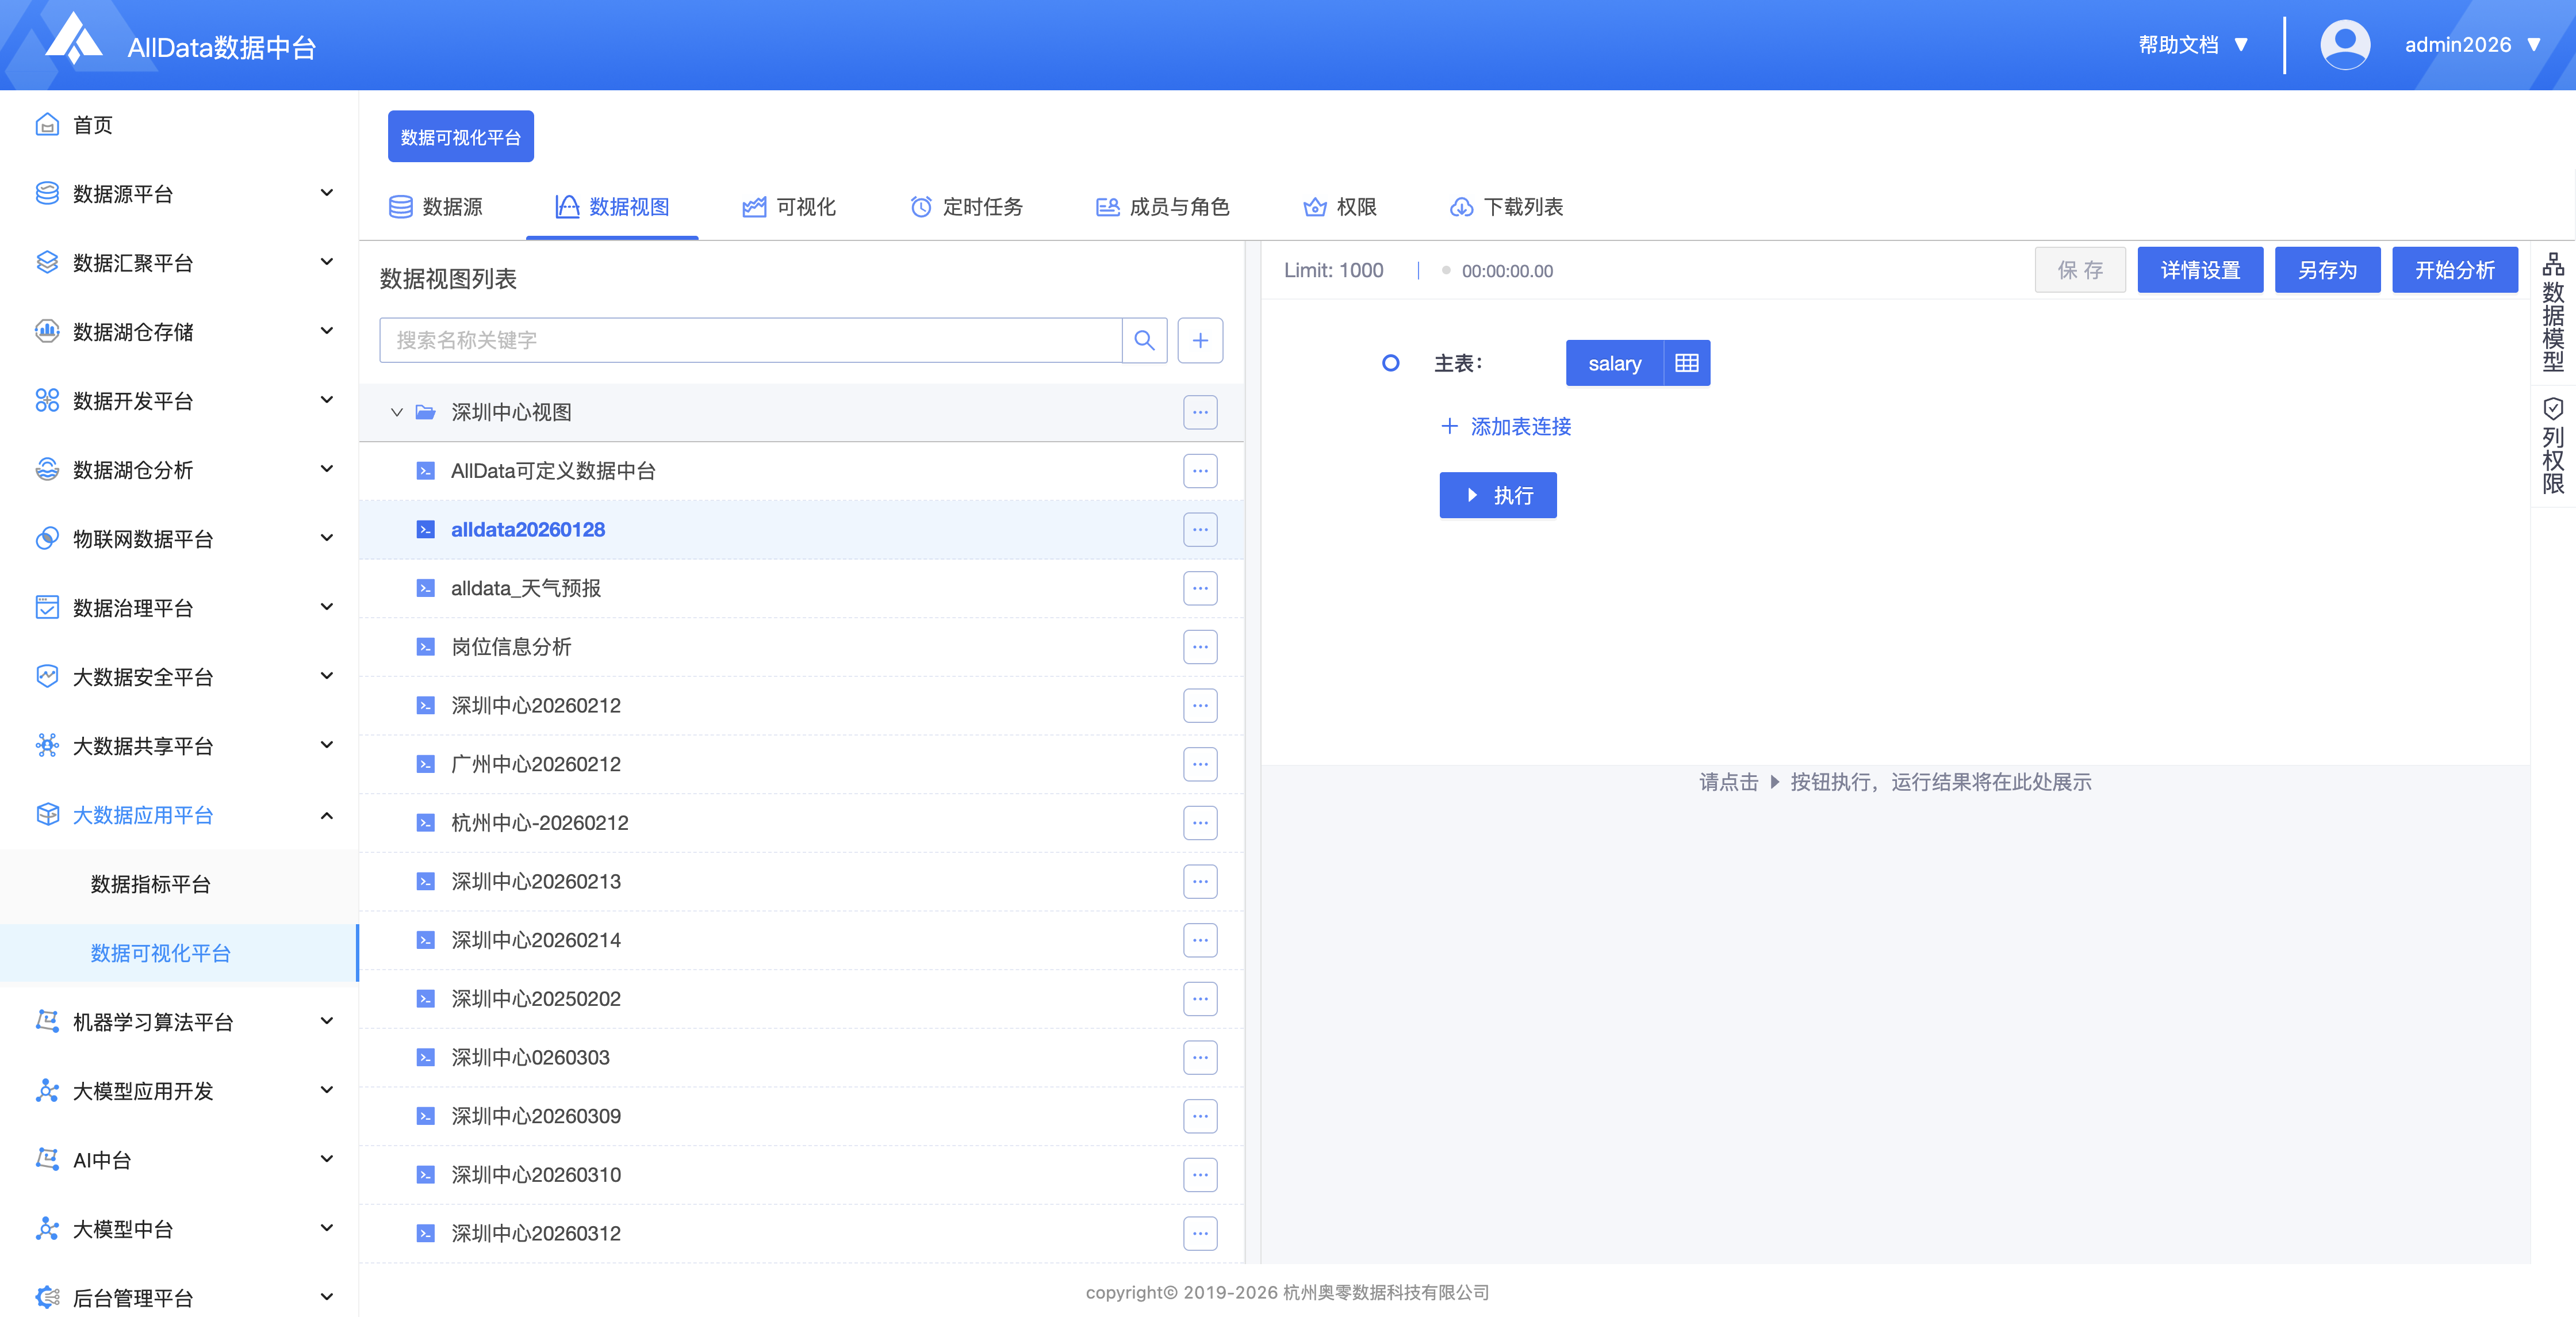Click the search magnifier icon

[x=1145, y=340]
